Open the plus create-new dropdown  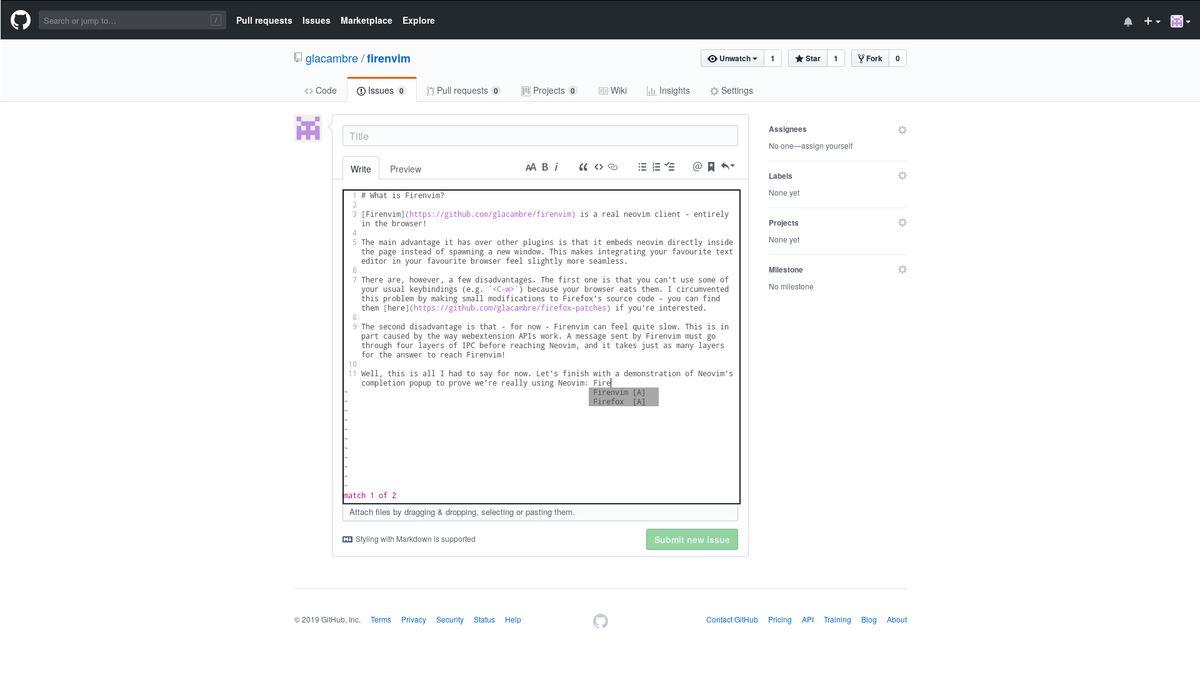[1152, 21]
